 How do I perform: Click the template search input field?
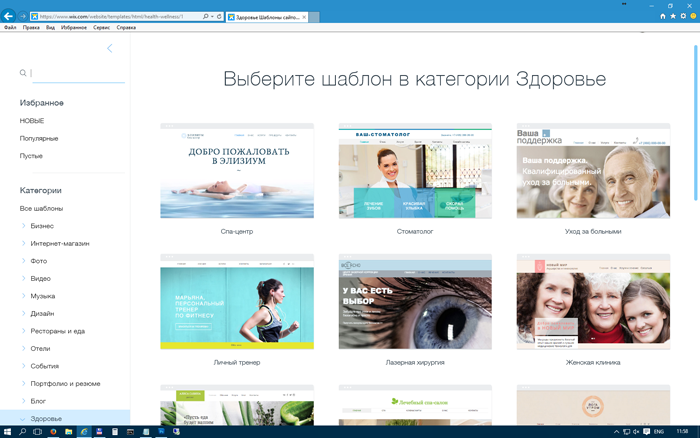coord(78,74)
